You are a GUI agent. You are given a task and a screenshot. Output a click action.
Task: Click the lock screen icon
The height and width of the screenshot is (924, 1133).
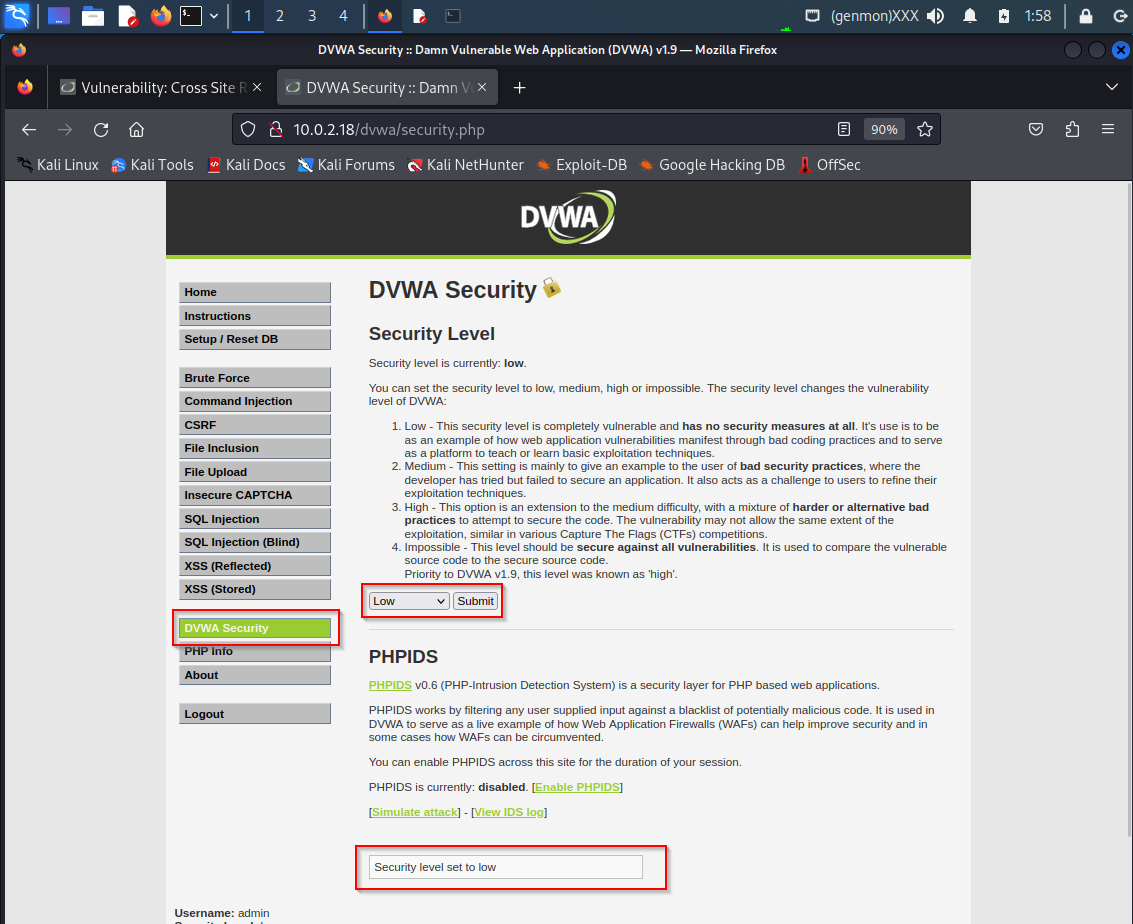(x=1085, y=16)
